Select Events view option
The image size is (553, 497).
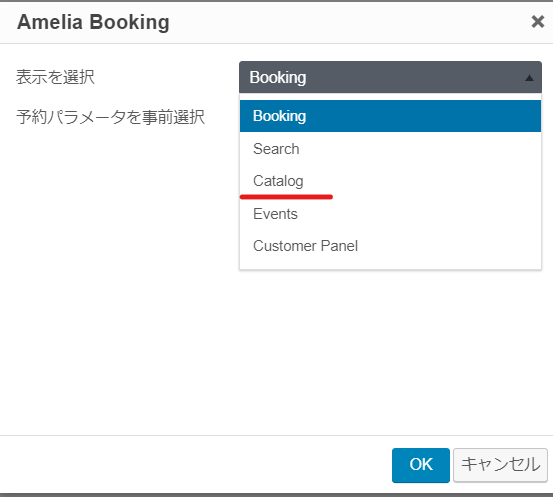(x=390, y=214)
